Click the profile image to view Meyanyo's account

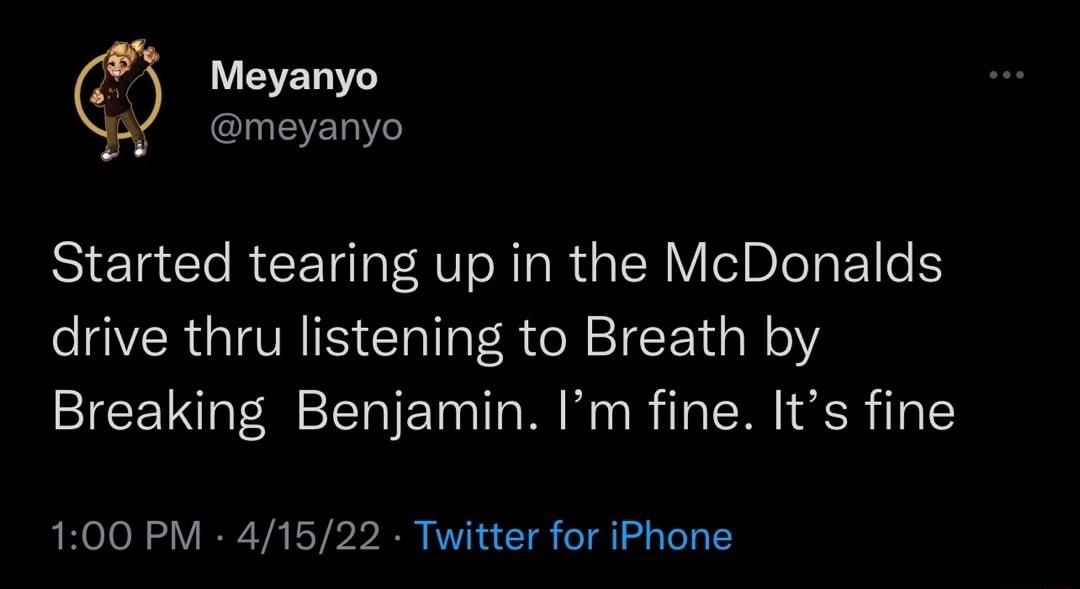click(119, 100)
